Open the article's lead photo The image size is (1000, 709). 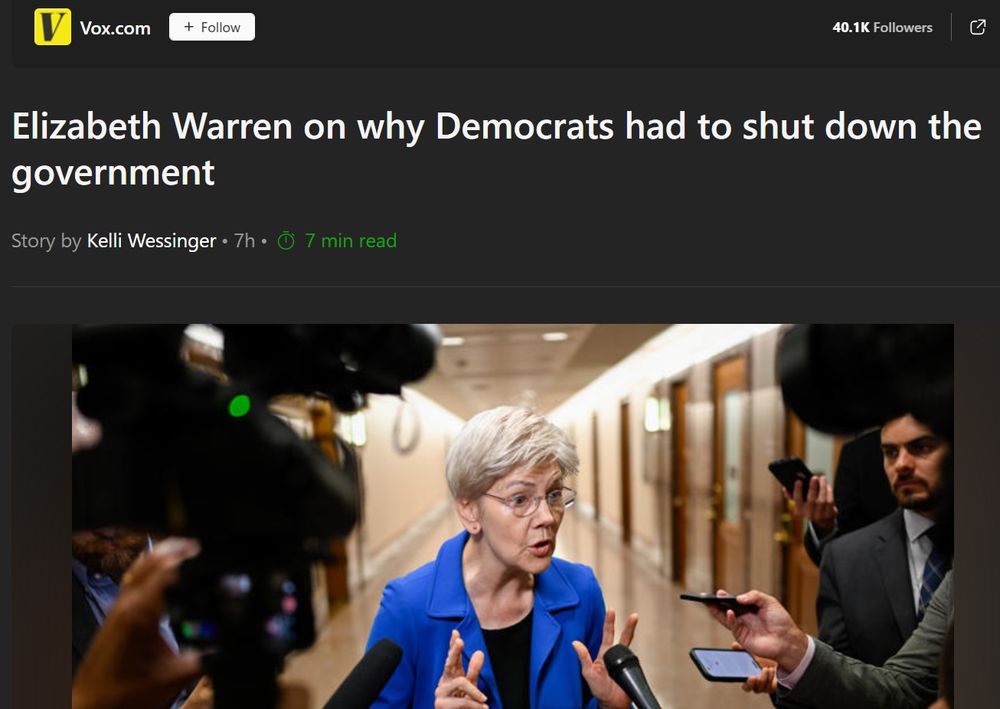tap(513, 516)
